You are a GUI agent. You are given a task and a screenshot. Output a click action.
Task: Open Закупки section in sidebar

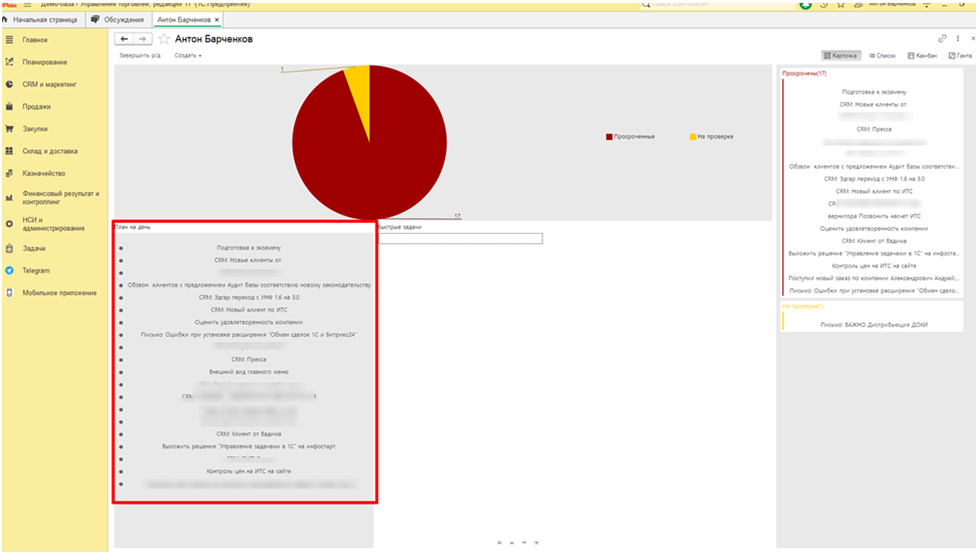[x=35, y=129]
